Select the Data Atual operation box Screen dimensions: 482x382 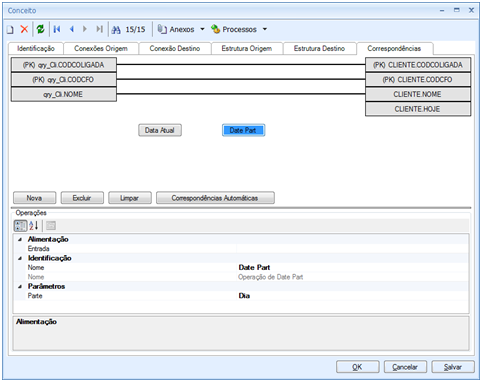(160, 130)
